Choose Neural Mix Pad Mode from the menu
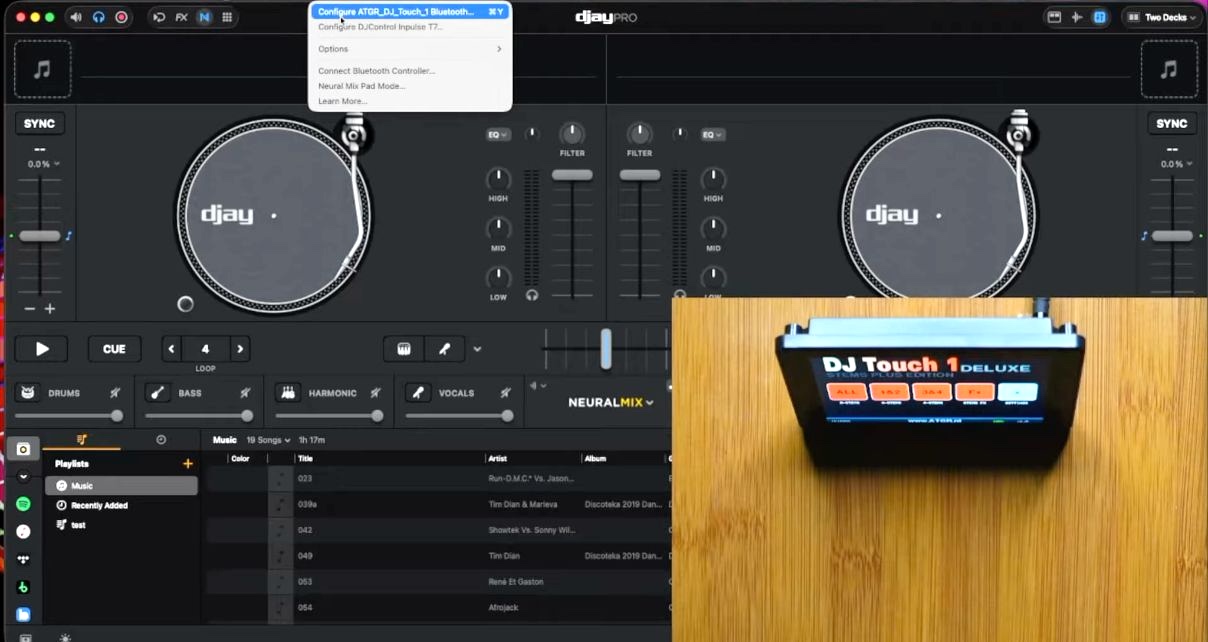This screenshot has height=642, width=1208. click(364, 86)
